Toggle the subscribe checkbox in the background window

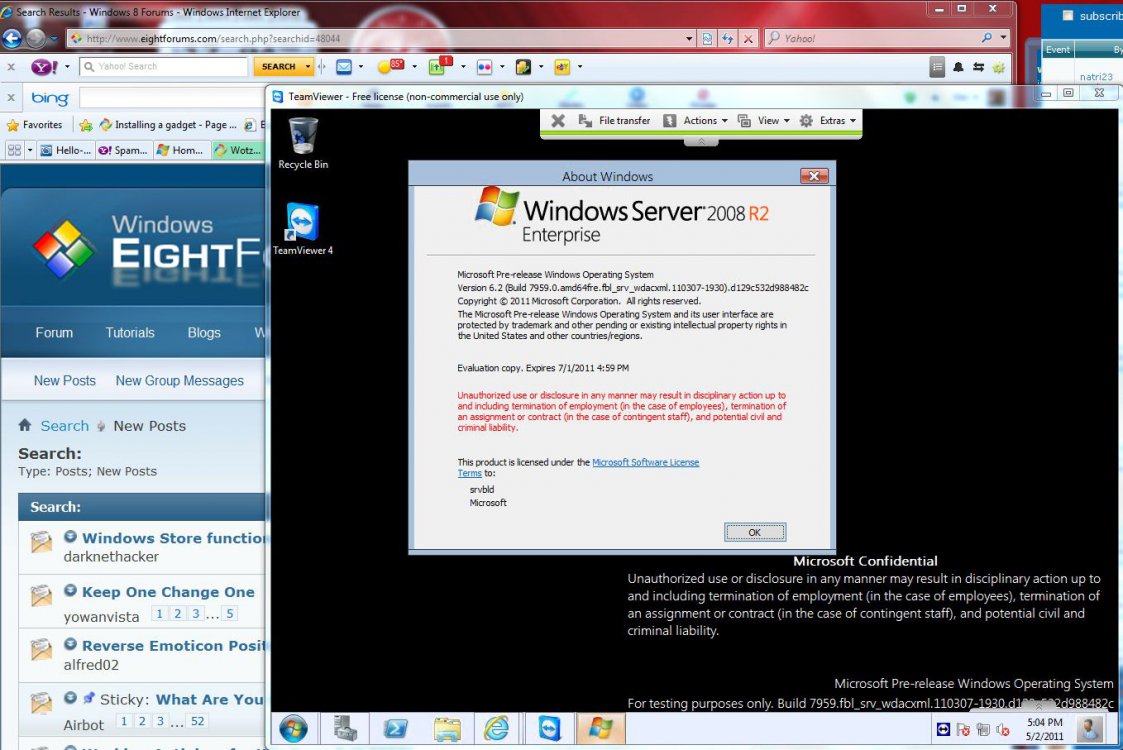(1067, 16)
